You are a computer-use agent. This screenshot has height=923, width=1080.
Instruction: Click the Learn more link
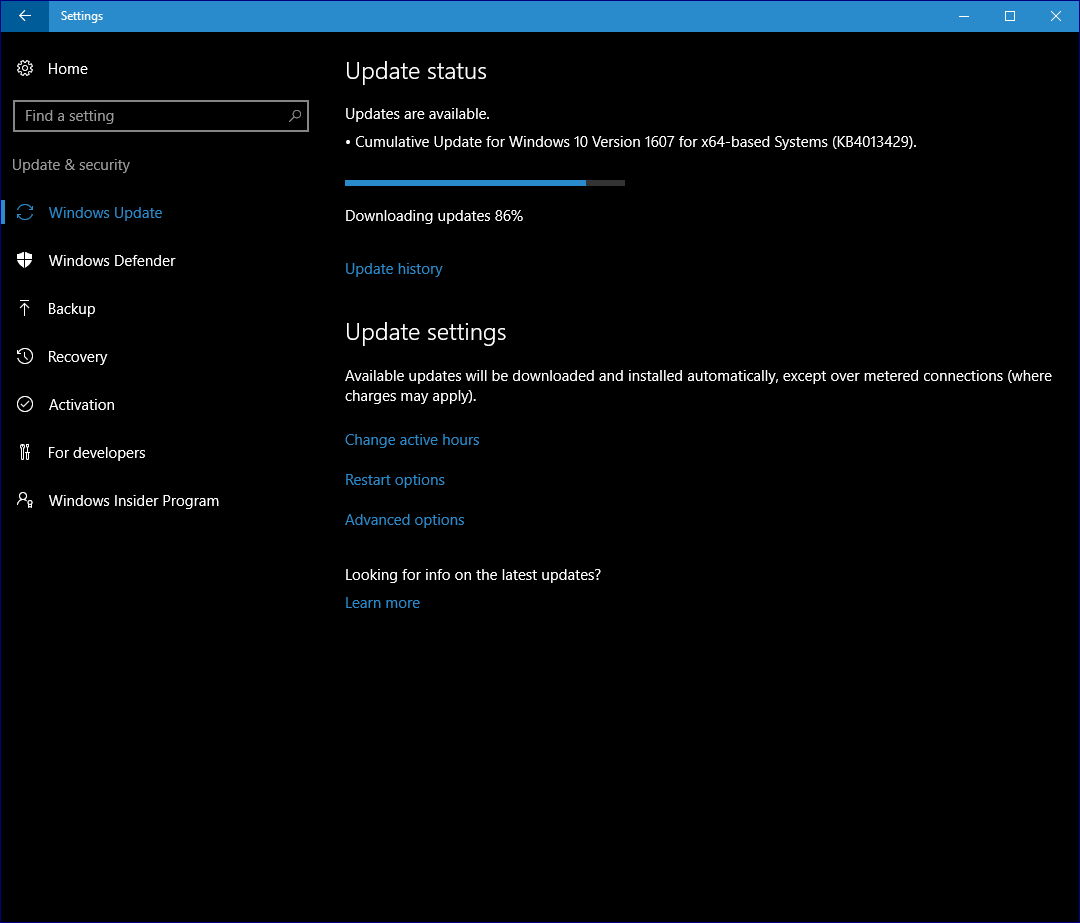point(382,603)
